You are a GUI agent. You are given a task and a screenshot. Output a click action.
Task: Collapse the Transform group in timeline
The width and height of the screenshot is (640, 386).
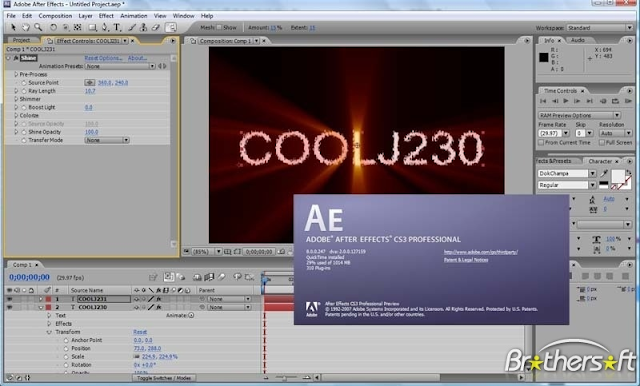click(x=49, y=332)
